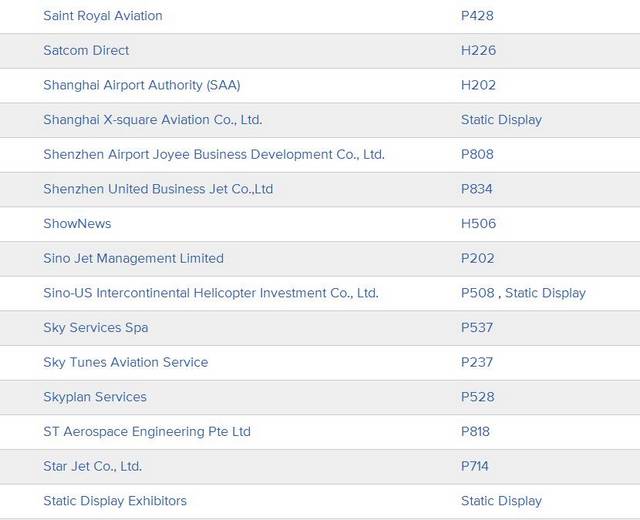Click the ShowNews exhibitor name
640x520 pixels.
(77, 223)
